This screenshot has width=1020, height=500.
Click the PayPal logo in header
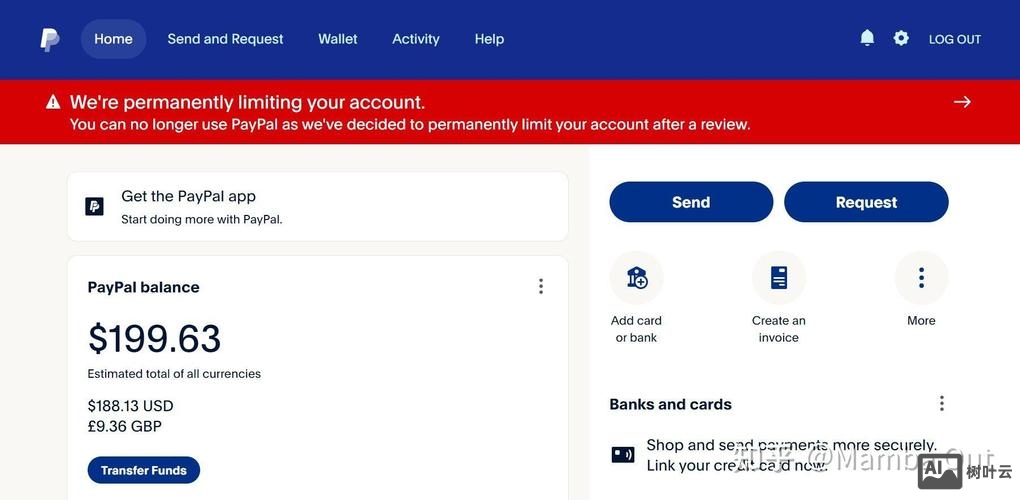tap(49, 39)
